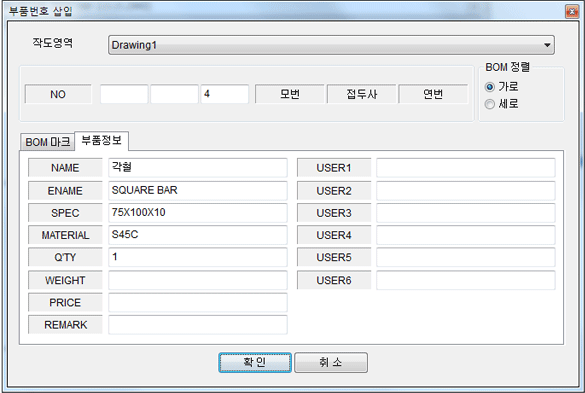
Task: Click the USER3 input field
Action: point(466,213)
